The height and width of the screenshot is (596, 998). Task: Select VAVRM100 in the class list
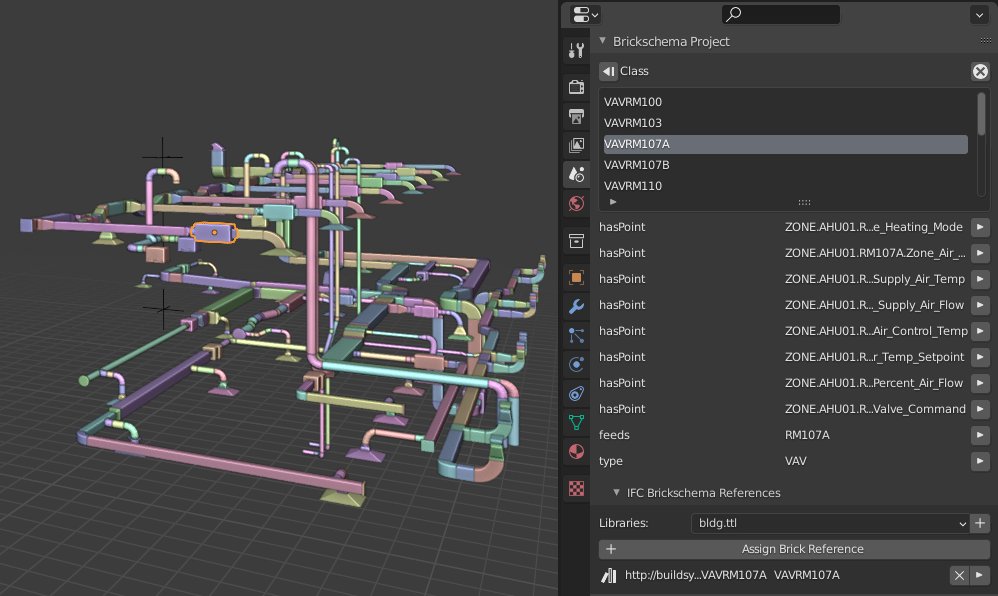[785, 102]
